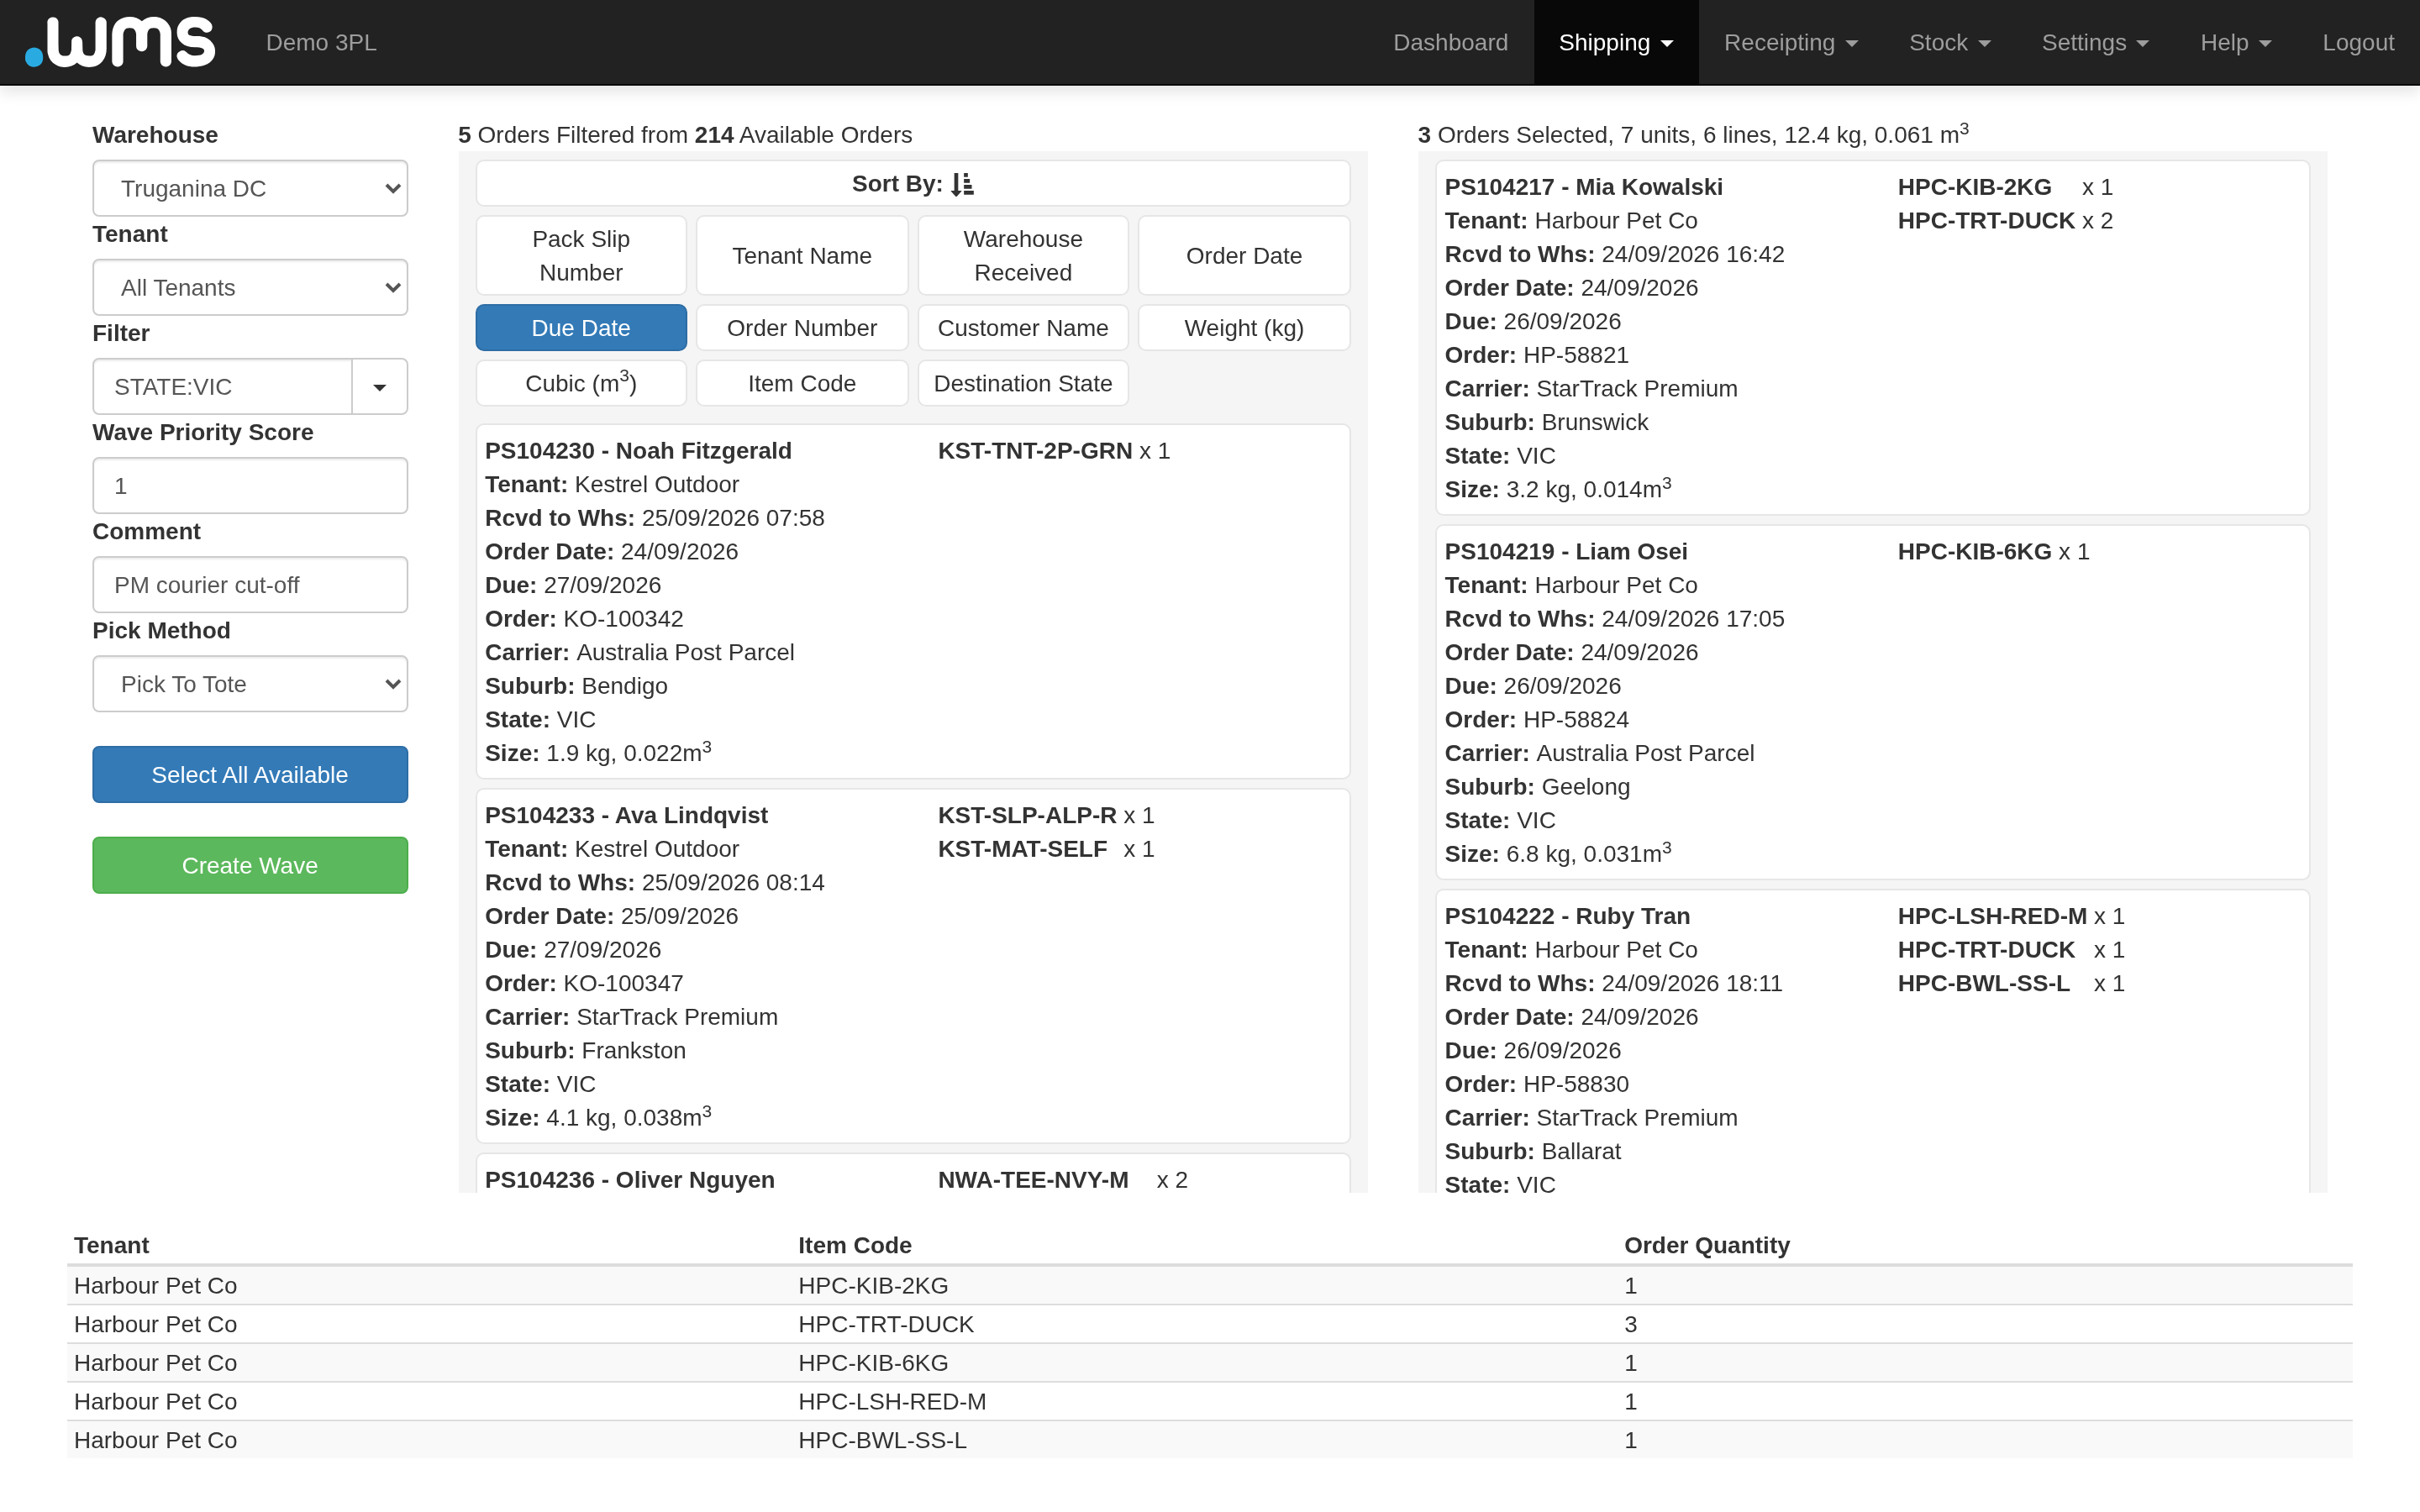Viewport: 2420px width, 1512px height.
Task: Click item code NWA-TEE-NVY-M
Action: [x=1033, y=1180]
